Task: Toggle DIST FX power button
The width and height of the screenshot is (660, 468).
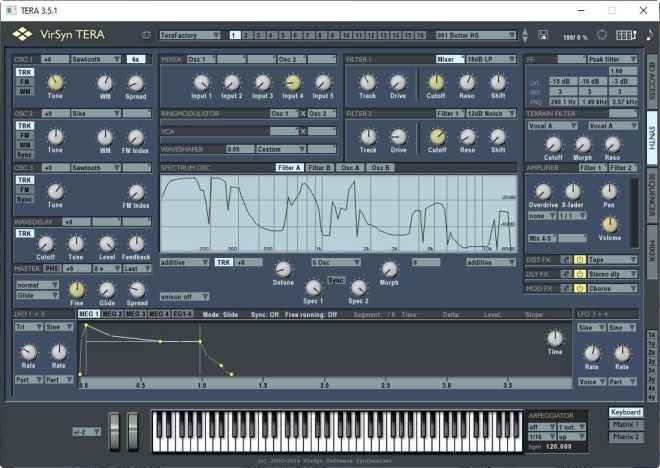Action: 580,260
